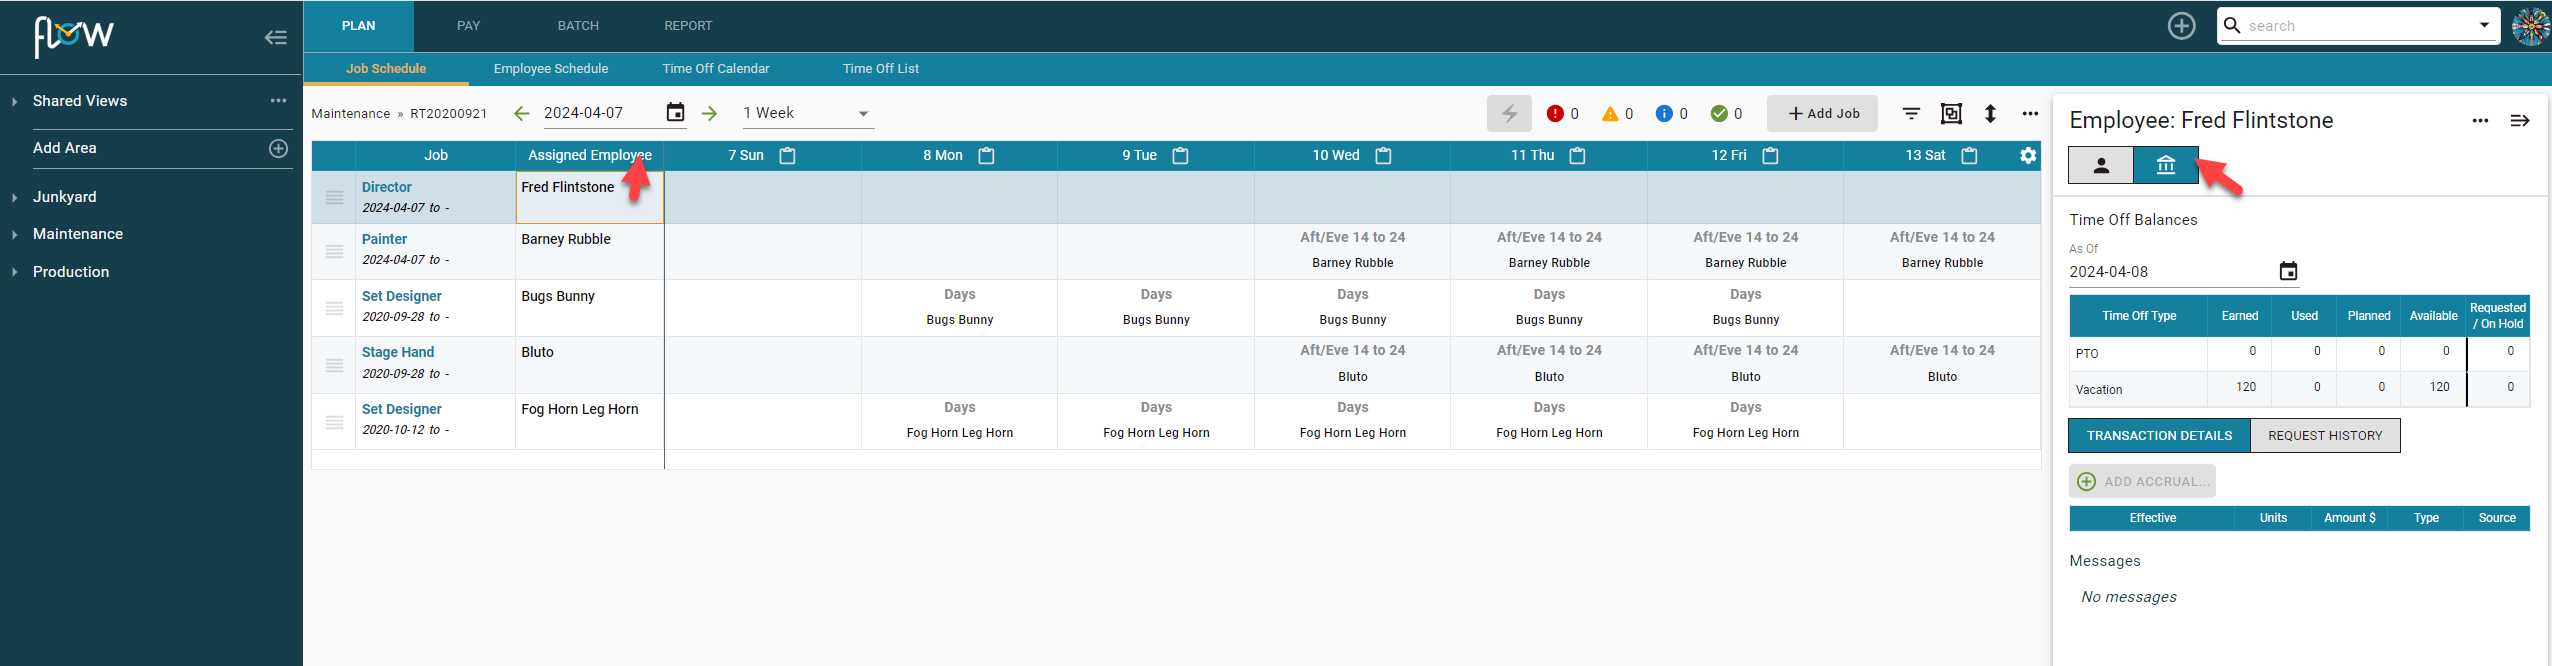Click the Vacation time off type row
The width and height of the screenshot is (2552, 666).
[2299, 389]
